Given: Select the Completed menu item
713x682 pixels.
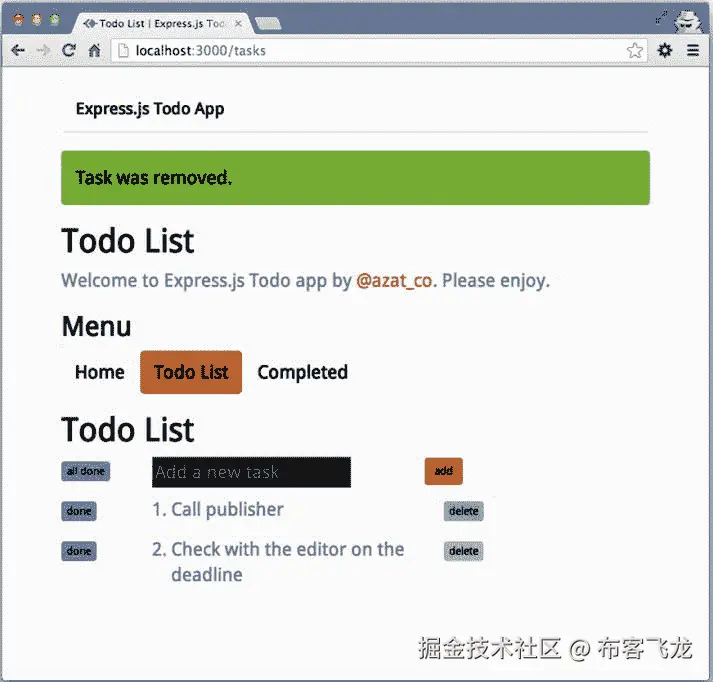Looking at the screenshot, I should [302, 372].
